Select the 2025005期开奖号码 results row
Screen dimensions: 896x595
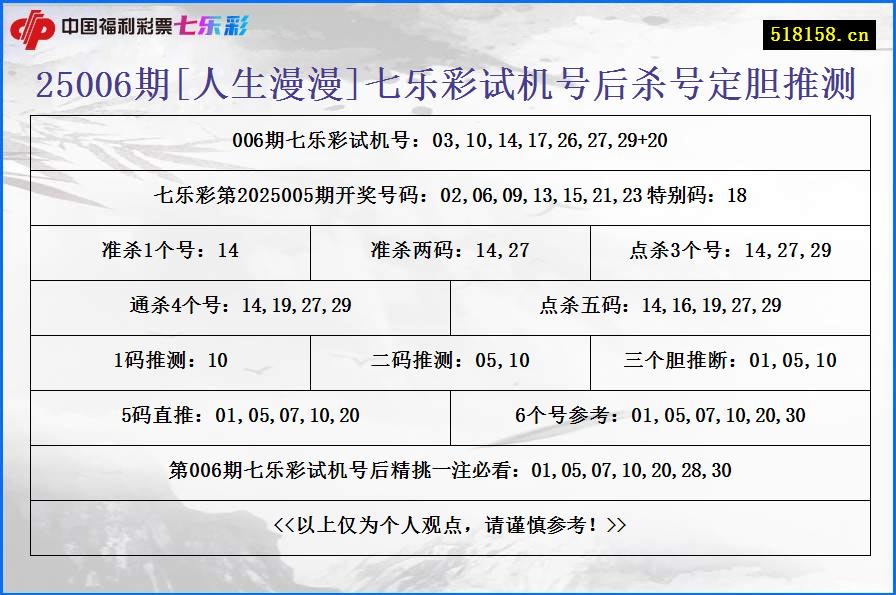448,197
